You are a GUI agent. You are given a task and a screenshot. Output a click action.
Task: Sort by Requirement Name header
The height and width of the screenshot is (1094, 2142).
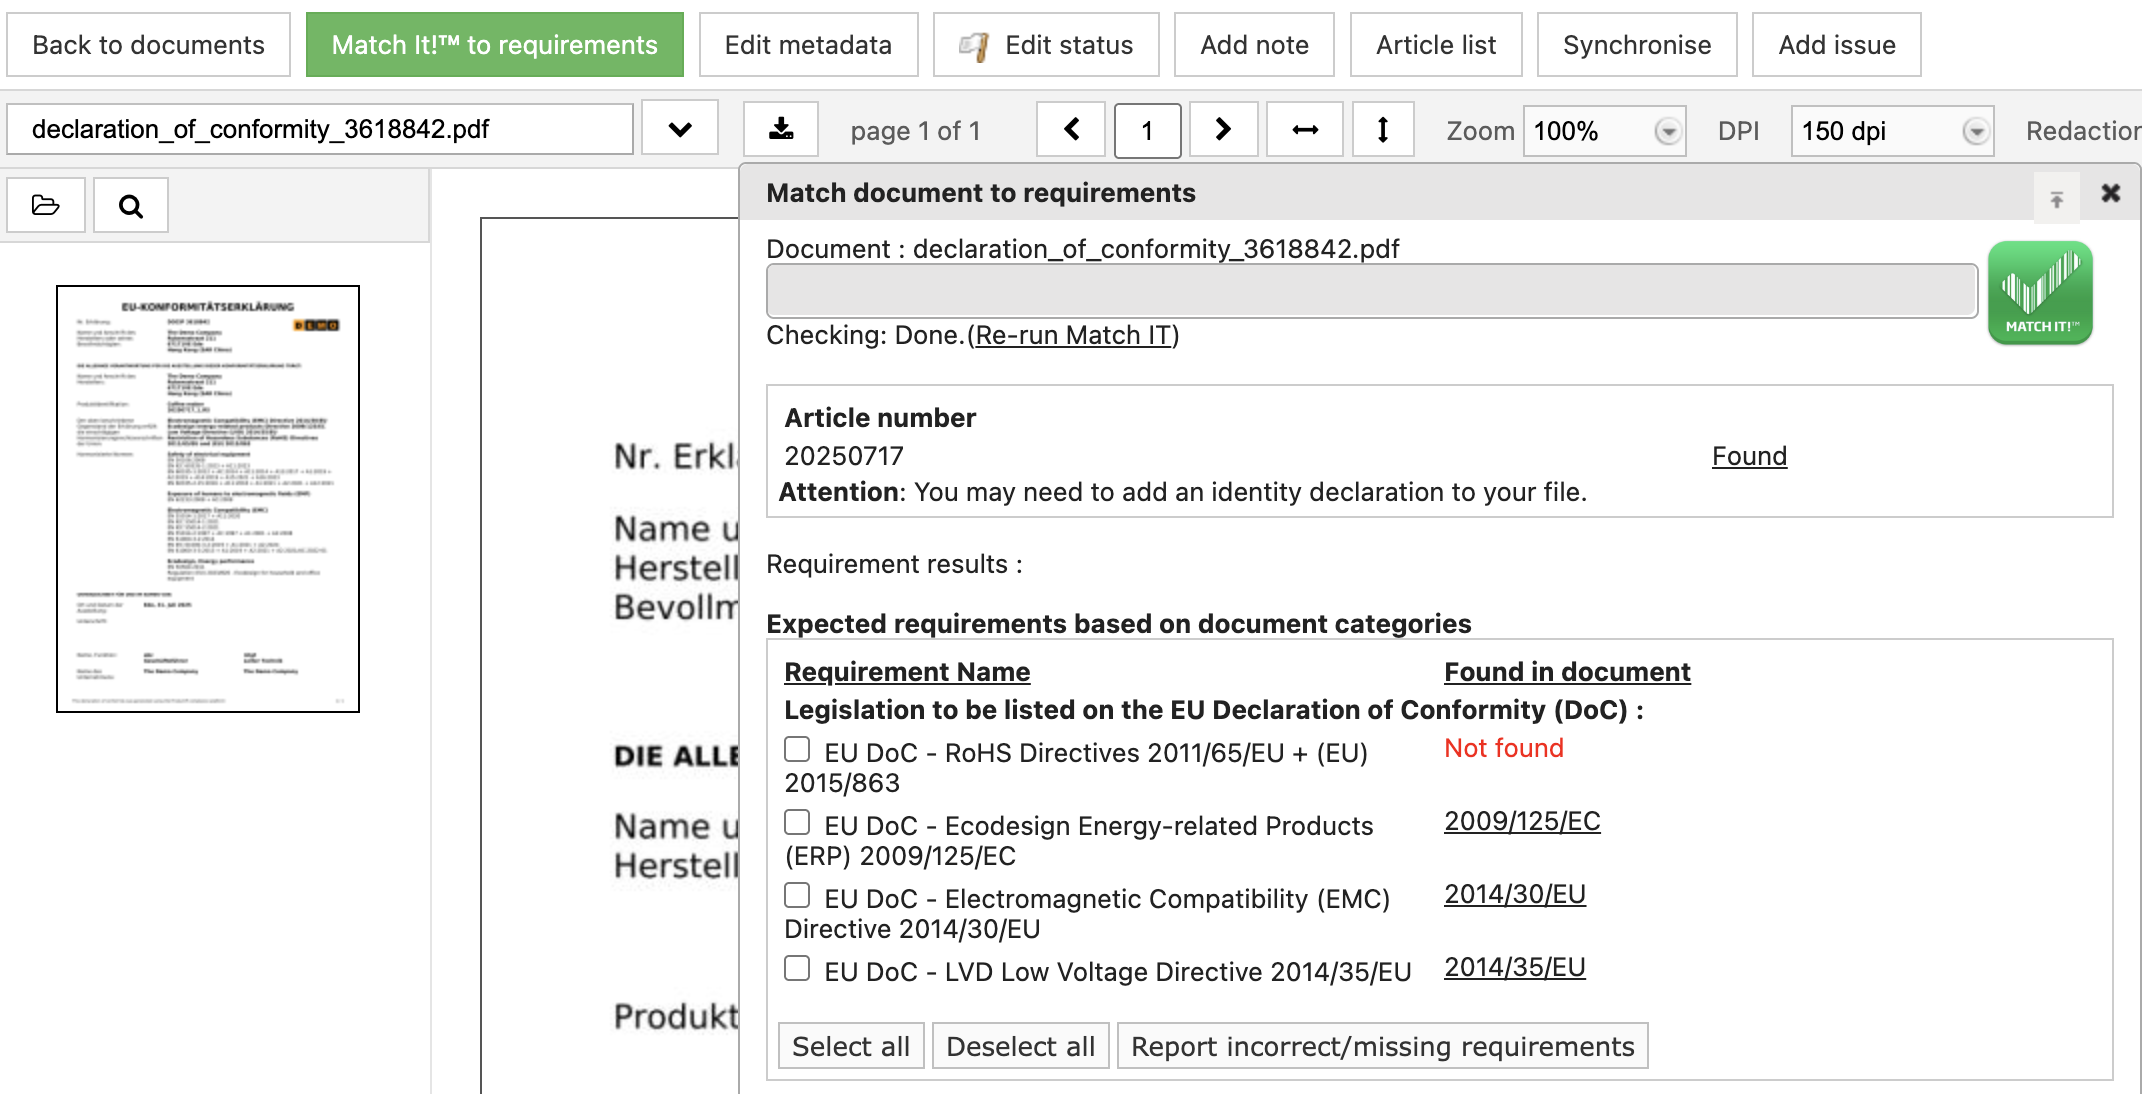(x=907, y=672)
